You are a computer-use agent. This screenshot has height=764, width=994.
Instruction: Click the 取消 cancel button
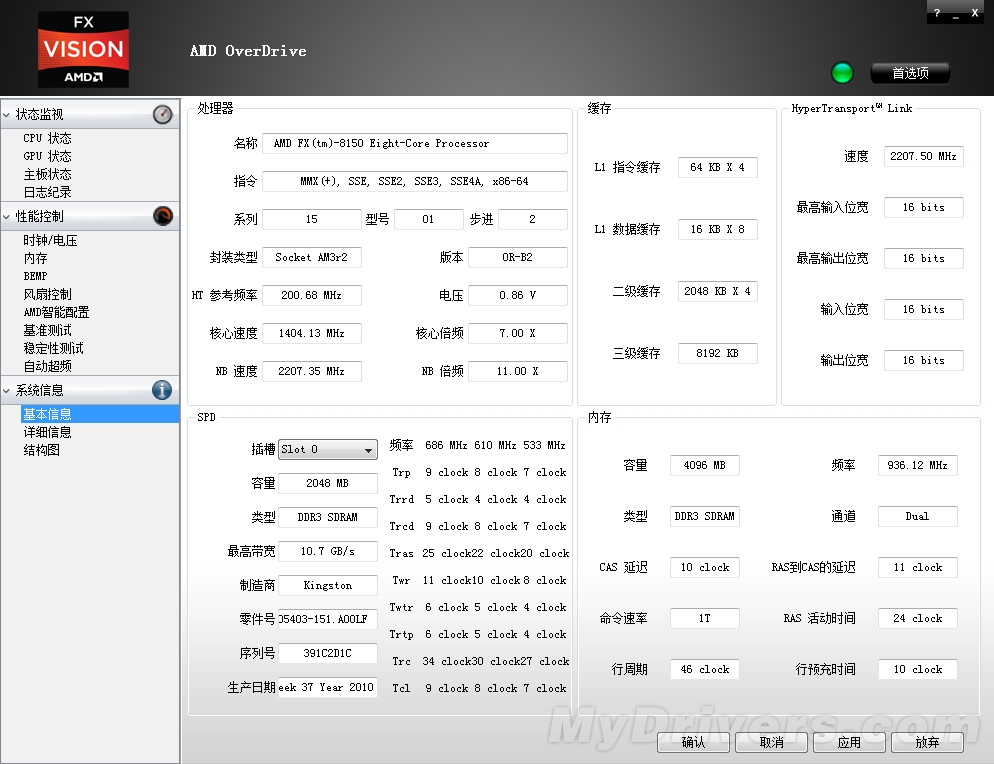[771, 743]
